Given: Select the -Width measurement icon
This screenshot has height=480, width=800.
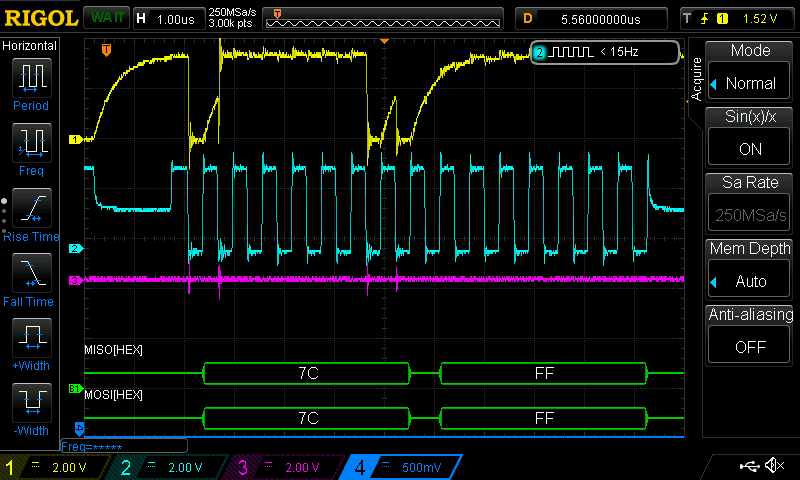Looking at the screenshot, I should [32, 402].
